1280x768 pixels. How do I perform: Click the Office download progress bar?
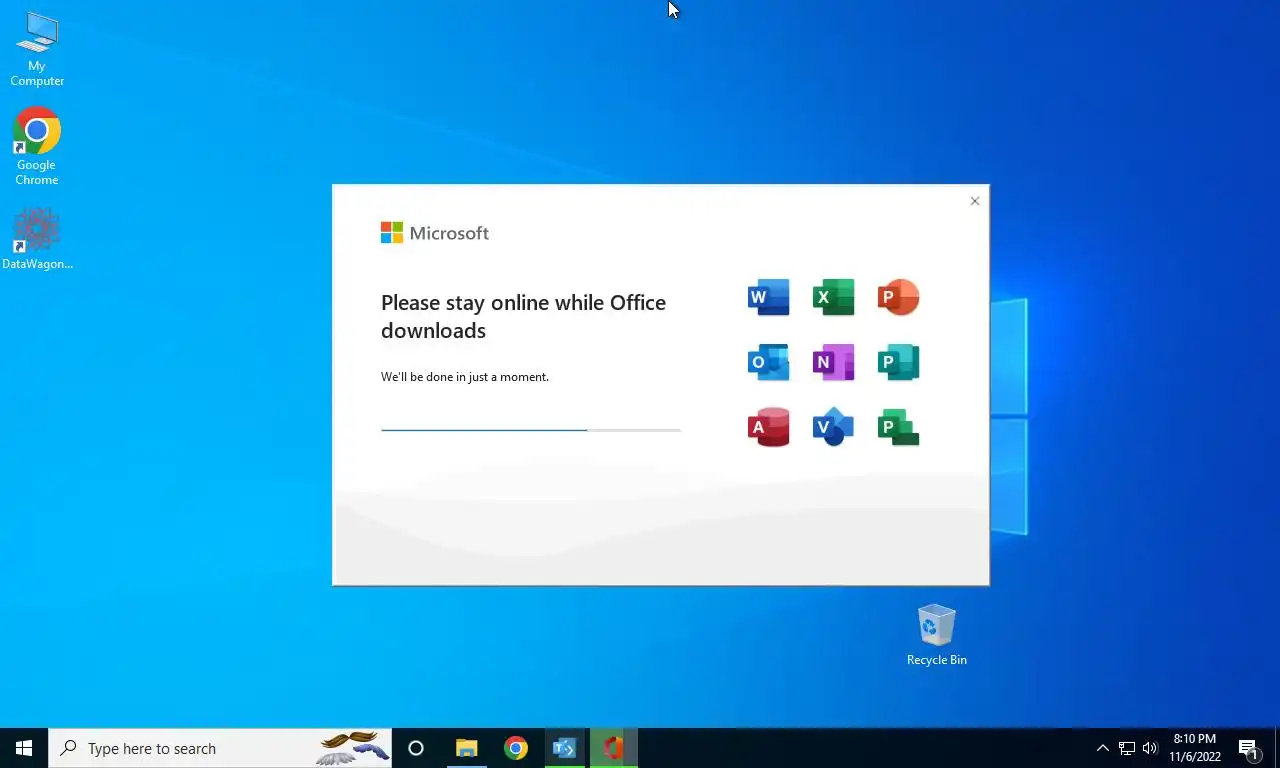point(531,430)
